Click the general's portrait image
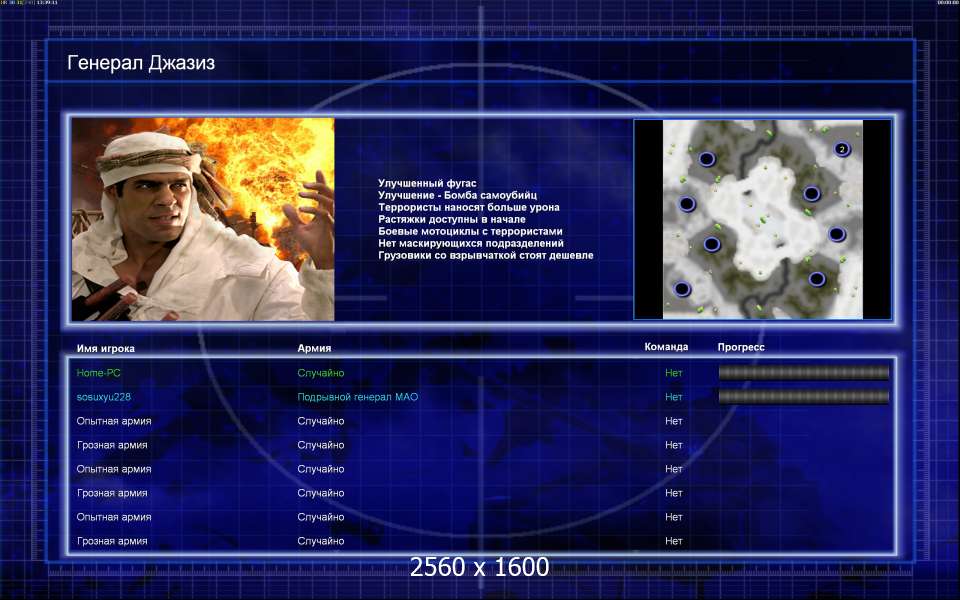960x600 pixels. point(203,219)
